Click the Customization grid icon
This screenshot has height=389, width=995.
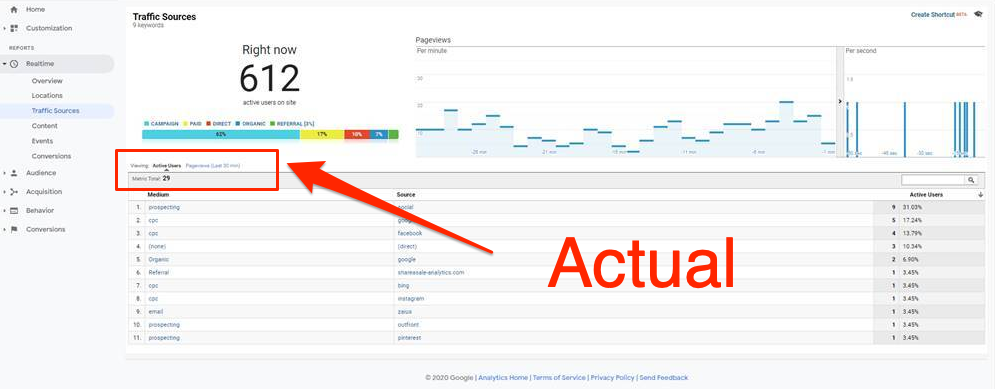coord(14,29)
